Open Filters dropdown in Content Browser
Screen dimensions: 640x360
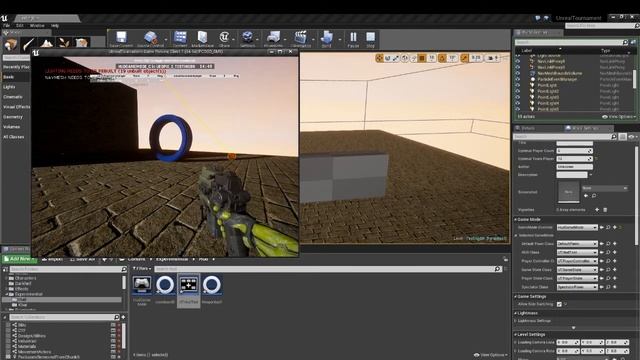pyautogui.click(x=141, y=269)
